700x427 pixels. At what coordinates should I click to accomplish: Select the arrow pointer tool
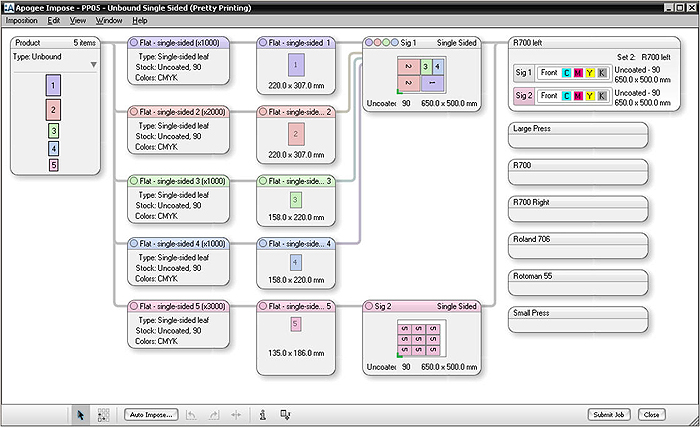coord(82,414)
